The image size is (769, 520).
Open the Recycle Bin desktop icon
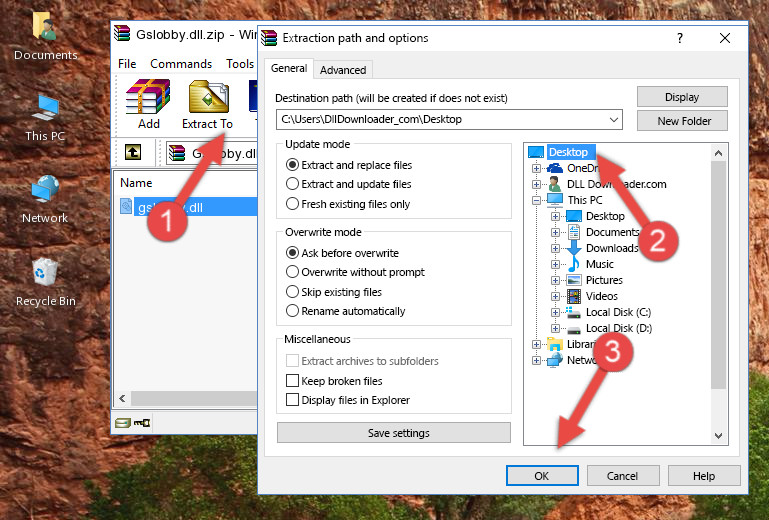pyautogui.click(x=45, y=272)
